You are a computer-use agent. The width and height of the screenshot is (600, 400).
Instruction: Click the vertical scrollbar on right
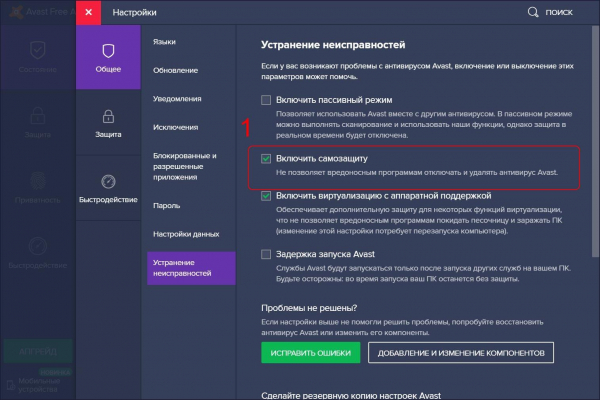pyautogui.click(x=595, y=142)
